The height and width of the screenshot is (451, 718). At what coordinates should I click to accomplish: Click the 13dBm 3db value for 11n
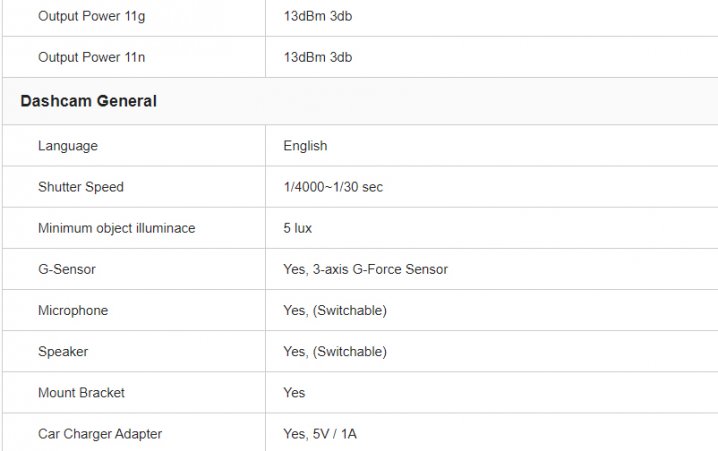click(x=317, y=57)
